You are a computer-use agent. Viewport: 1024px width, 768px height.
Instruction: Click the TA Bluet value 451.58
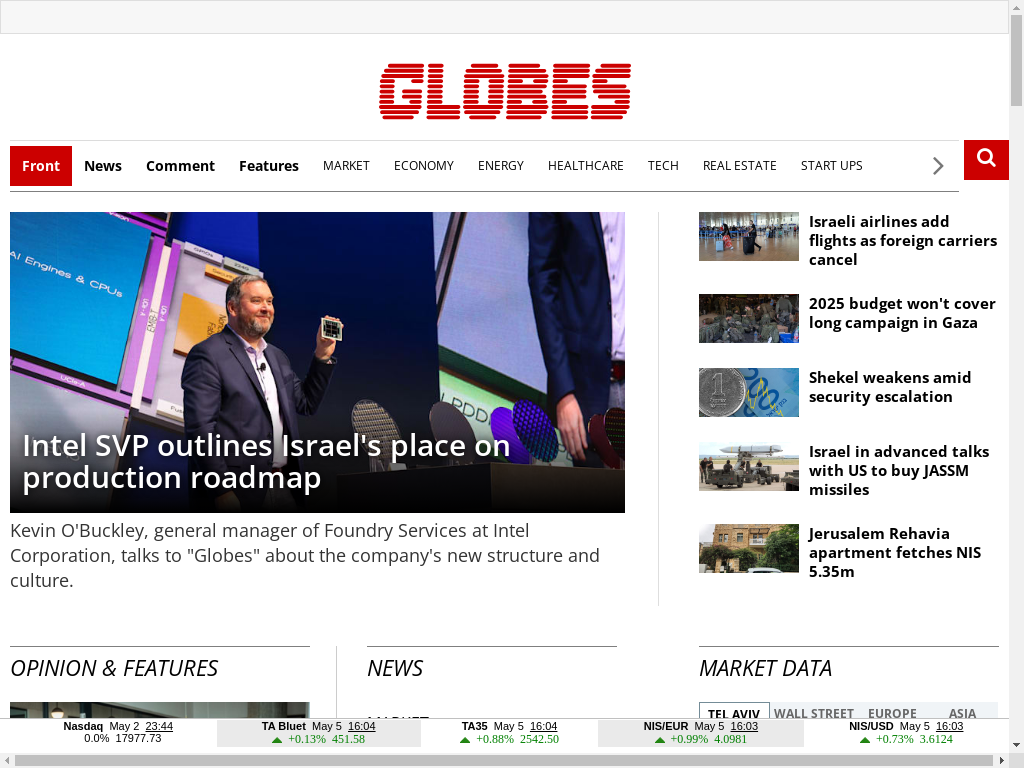click(349, 739)
